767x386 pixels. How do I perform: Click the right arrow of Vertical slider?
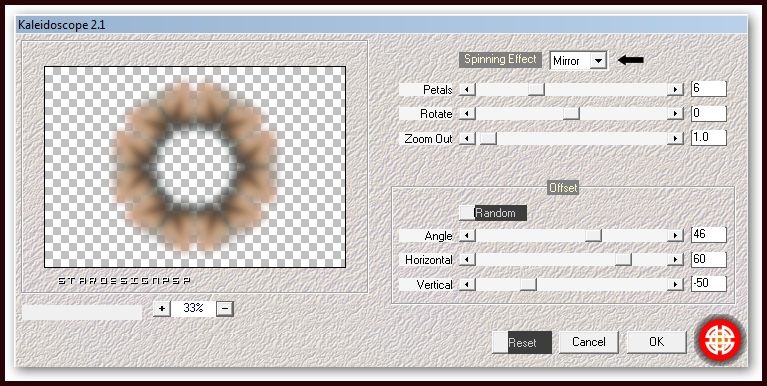[676, 284]
